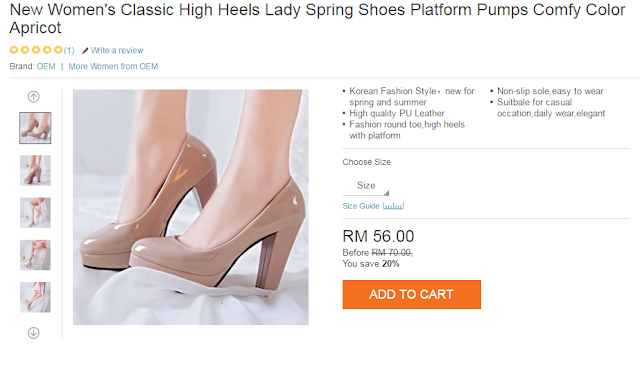Click the pencil icon beside Write a review
Screen dimensions: 640x368
point(85,51)
